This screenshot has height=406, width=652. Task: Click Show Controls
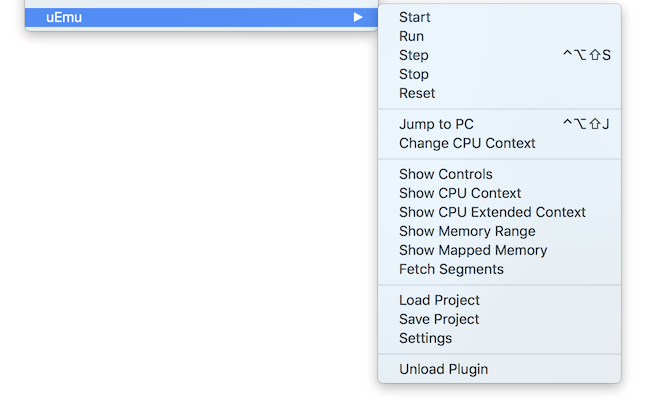point(445,174)
